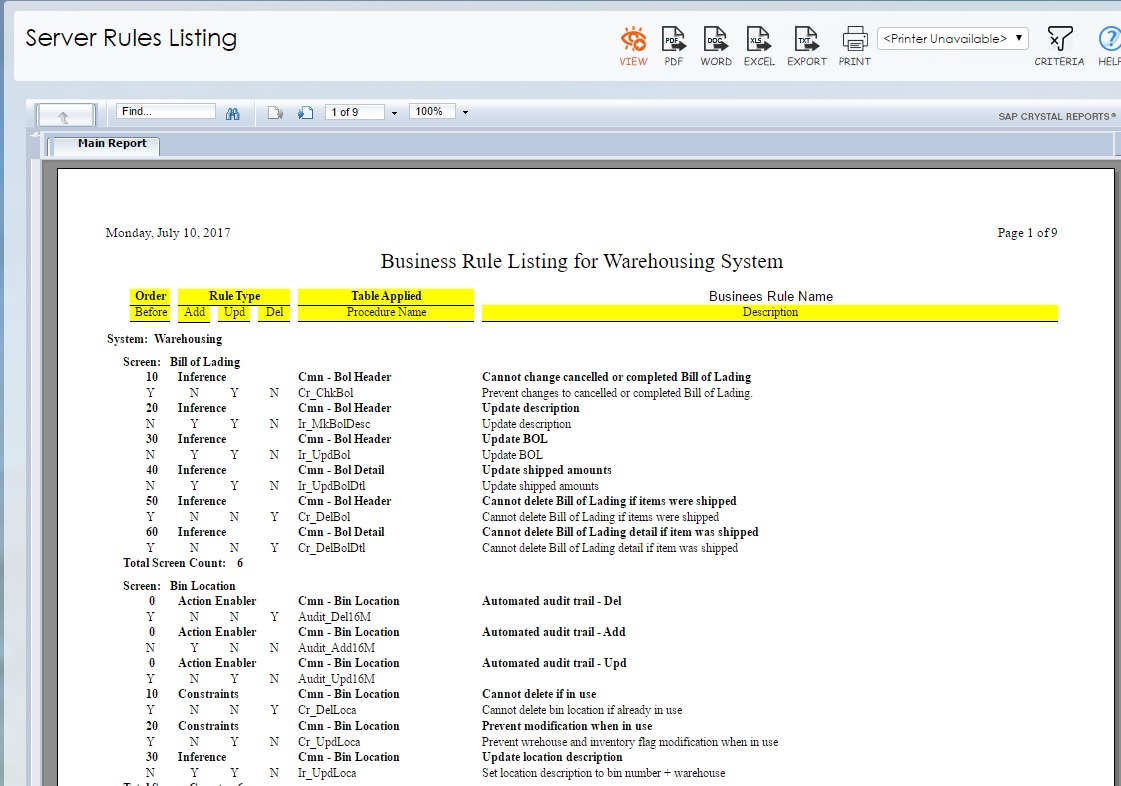Click Screen: Bill of Lading heading

(182, 362)
